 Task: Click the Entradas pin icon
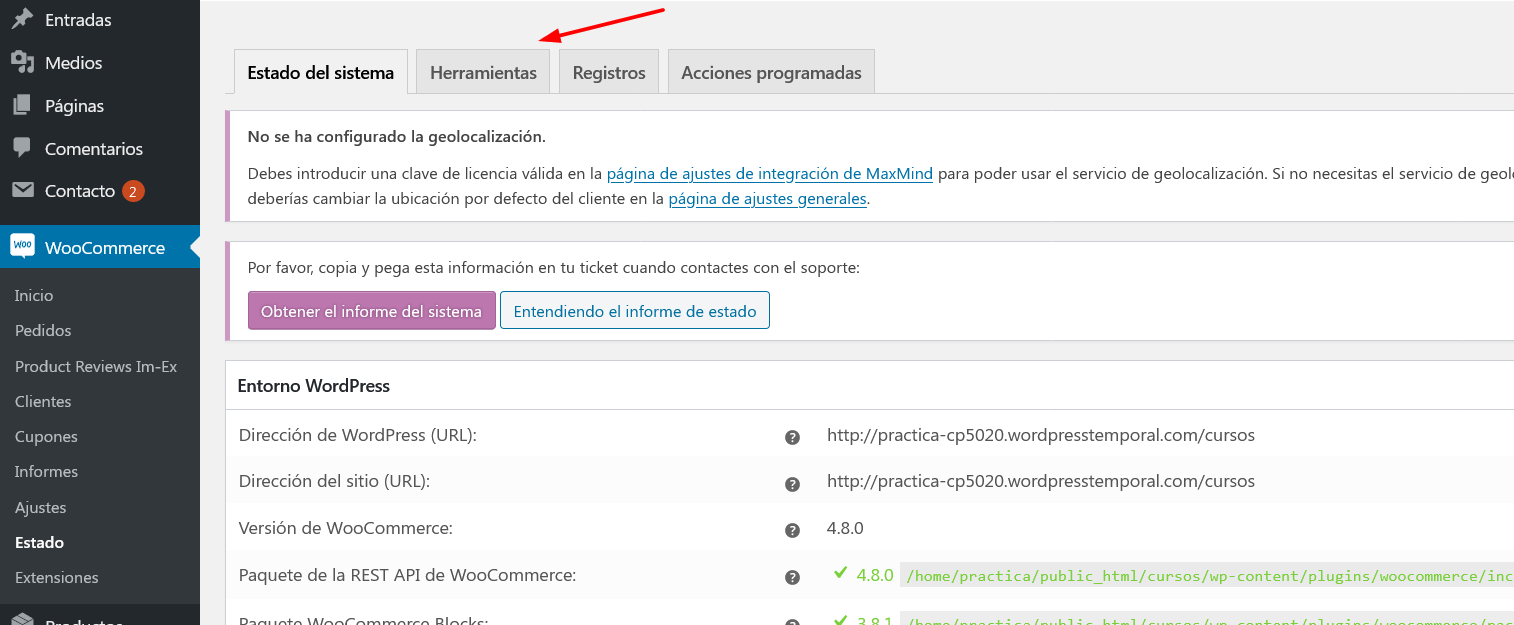(x=22, y=20)
